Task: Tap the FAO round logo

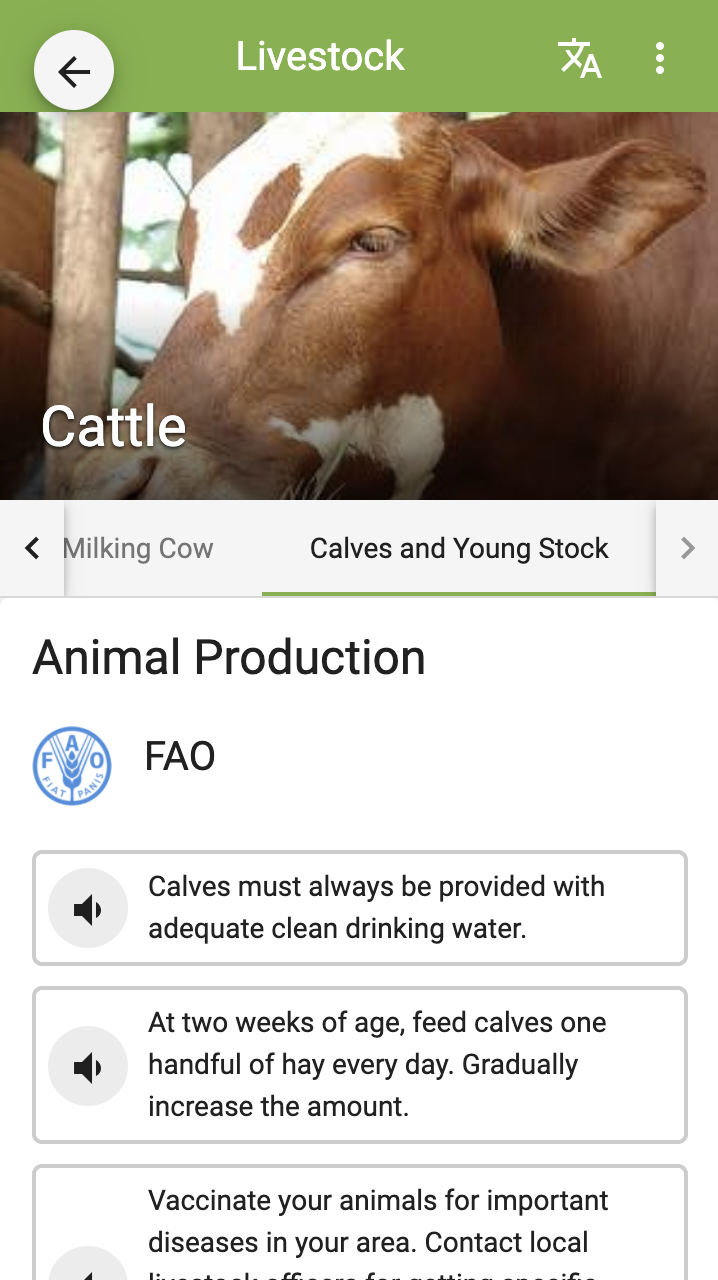Action: [x=72, y=766]
